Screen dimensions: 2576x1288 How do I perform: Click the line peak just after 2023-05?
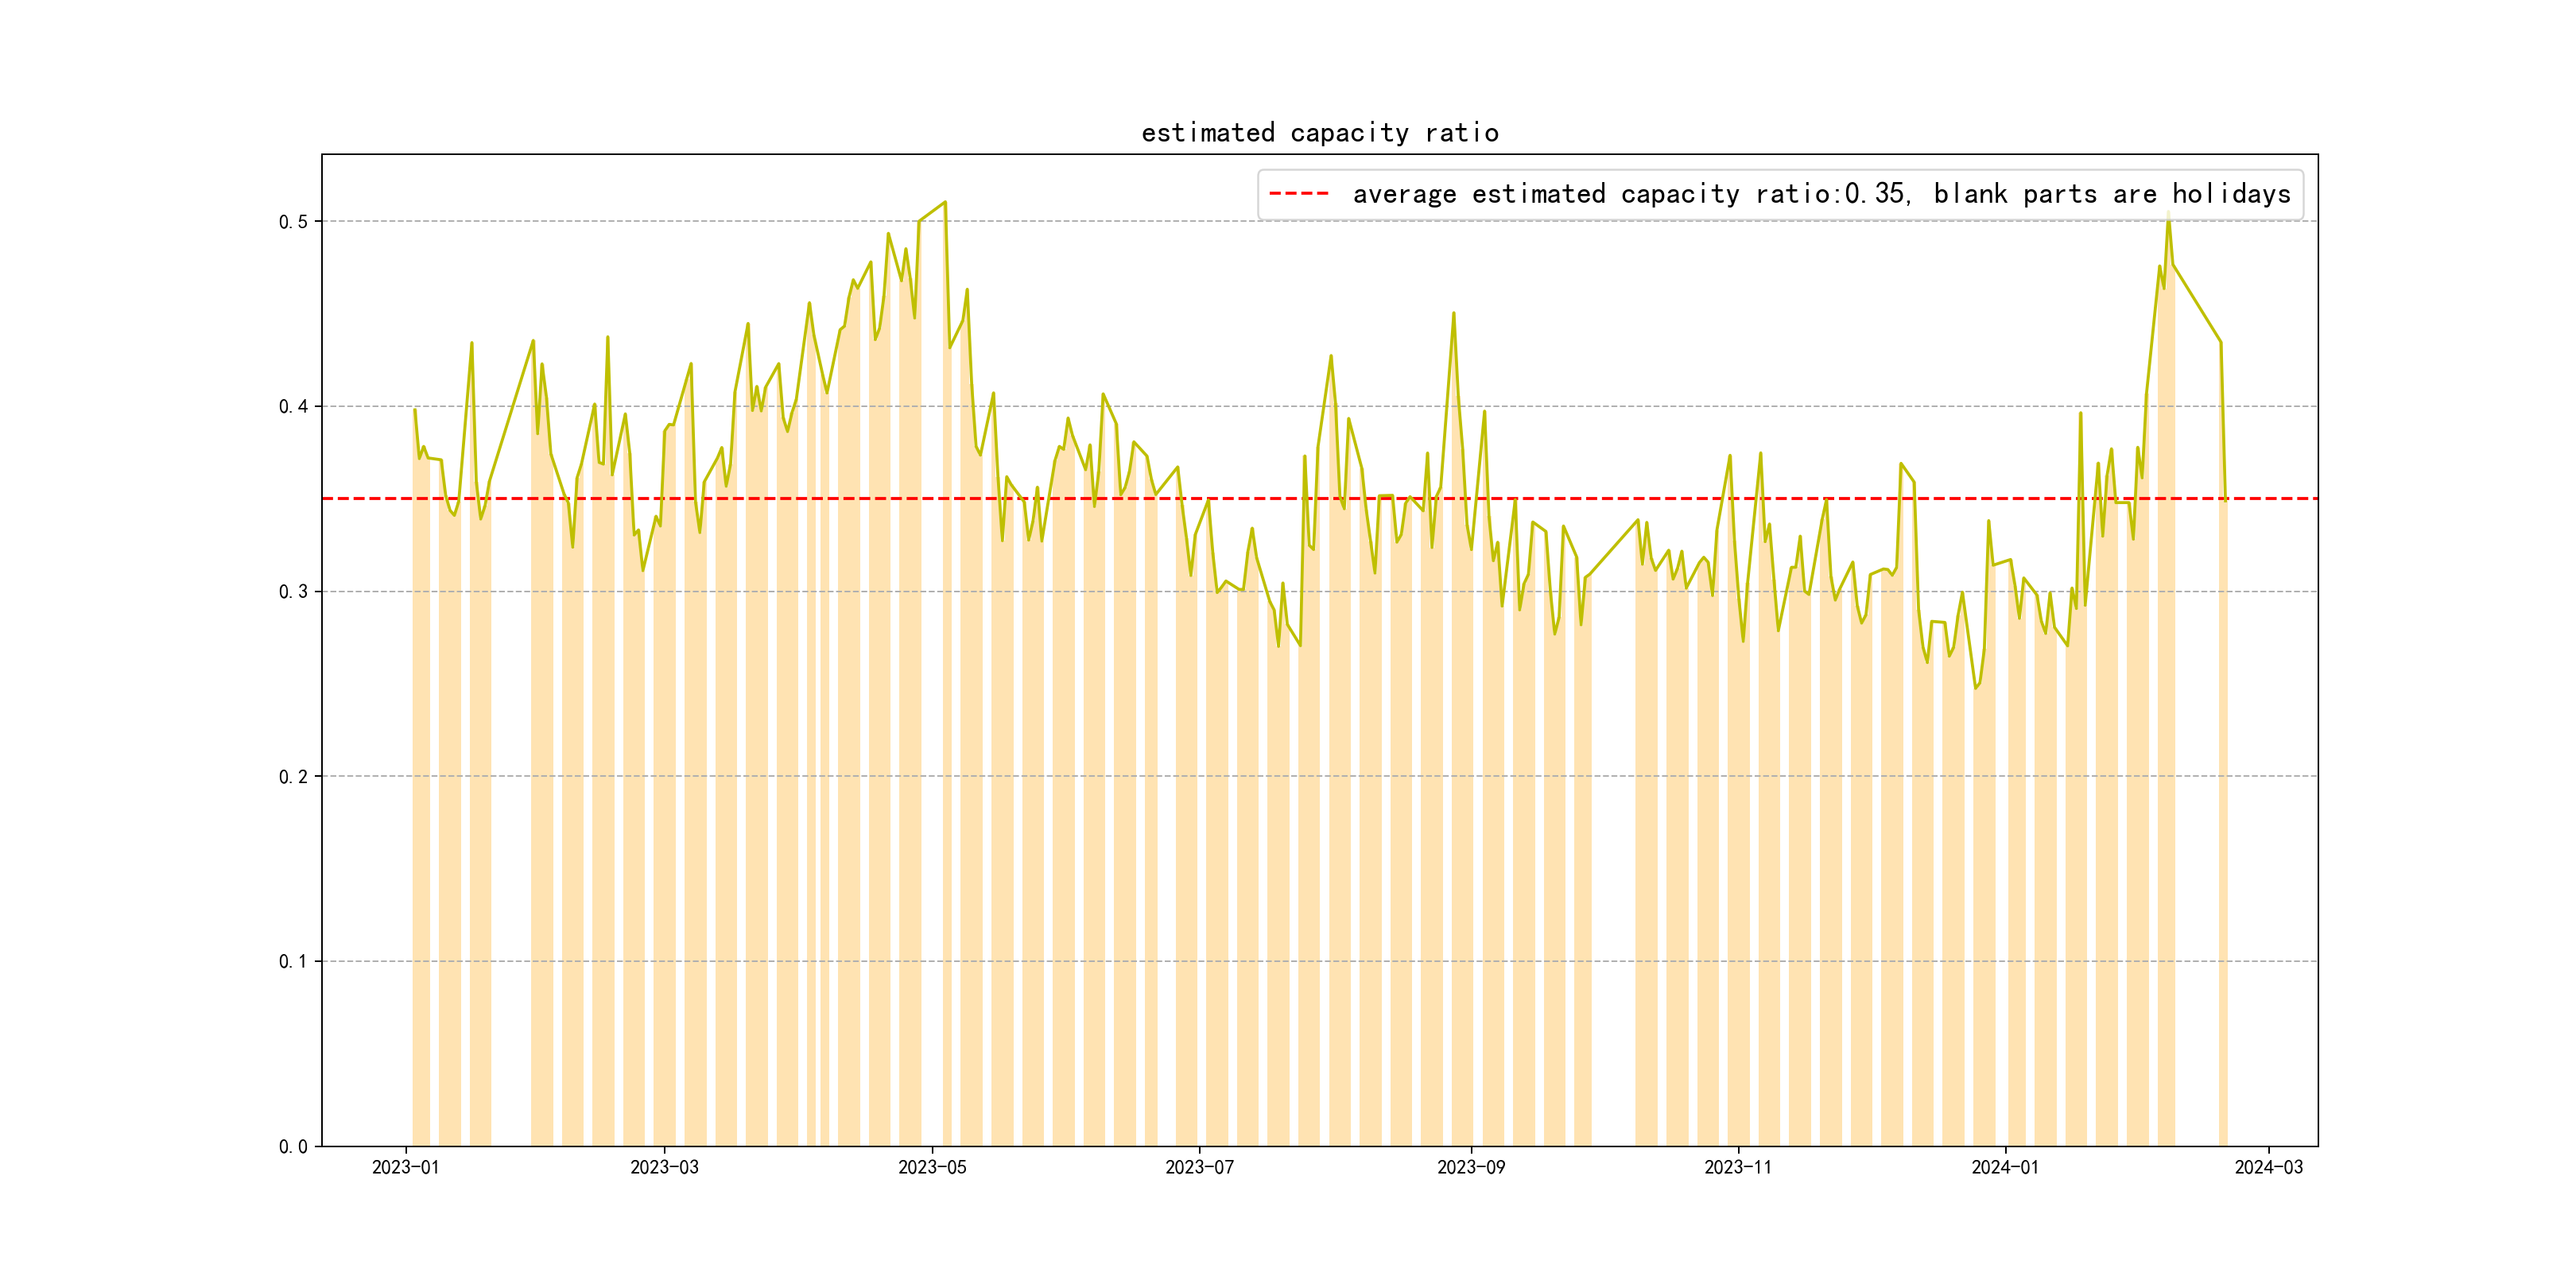pyautogui.click(x=945, y=202)
